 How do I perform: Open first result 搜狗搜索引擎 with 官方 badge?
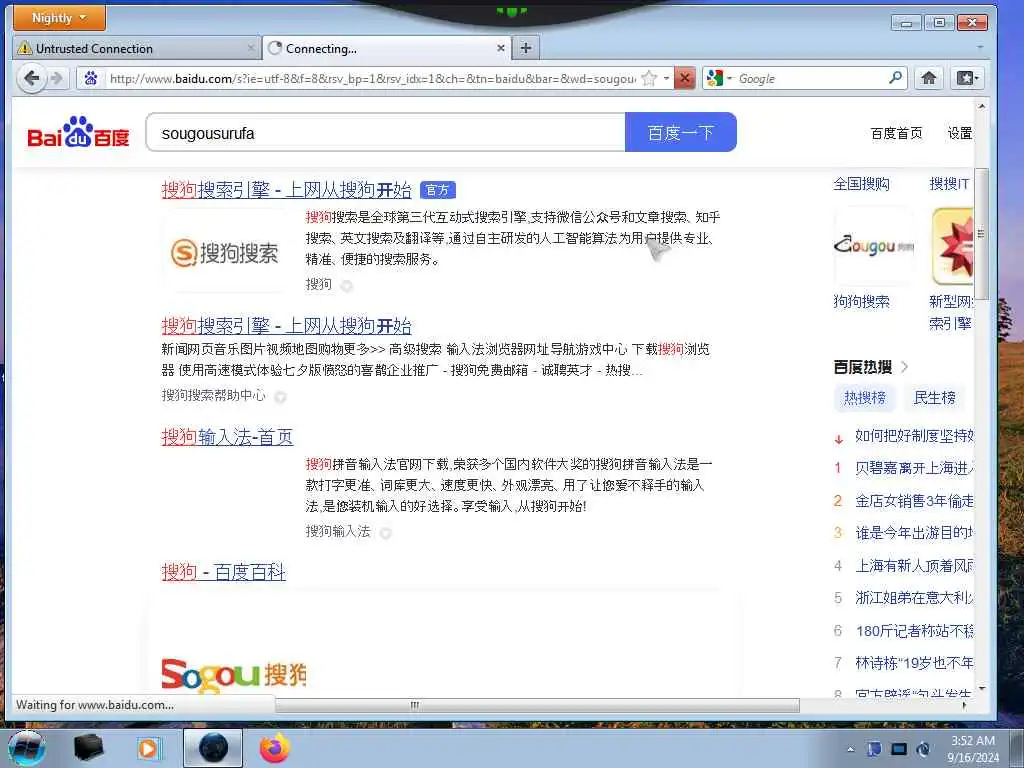pyautogui.click(x=287, y=190)
